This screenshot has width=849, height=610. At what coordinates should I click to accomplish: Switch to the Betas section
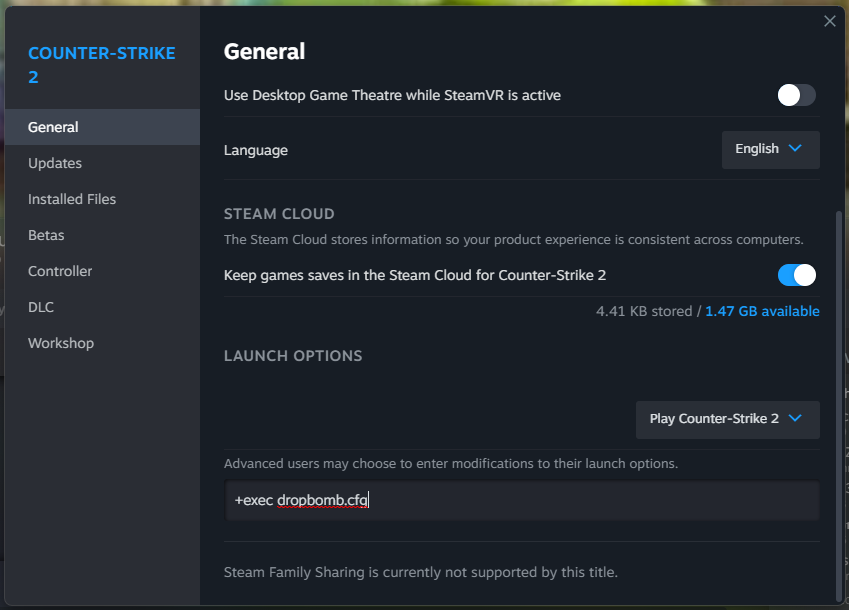(46, 235)
